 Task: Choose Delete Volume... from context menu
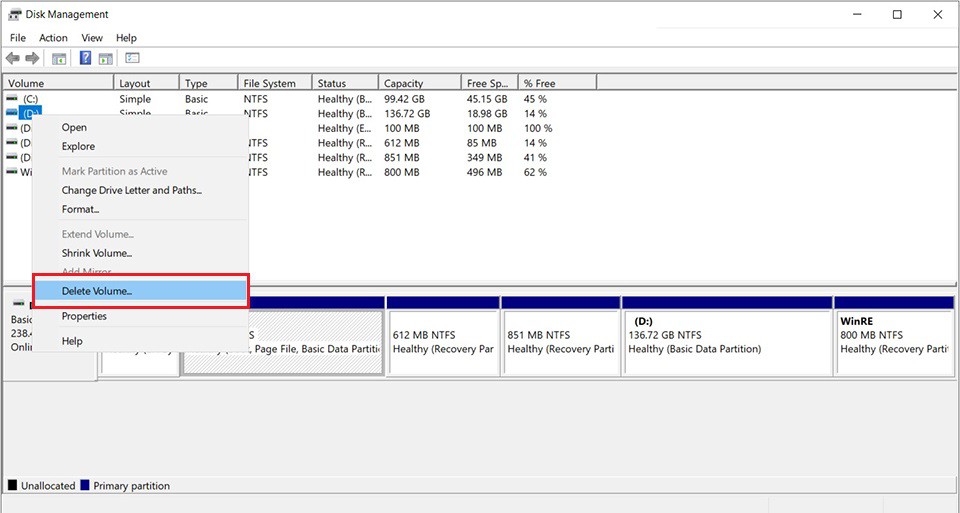[97, 291]
